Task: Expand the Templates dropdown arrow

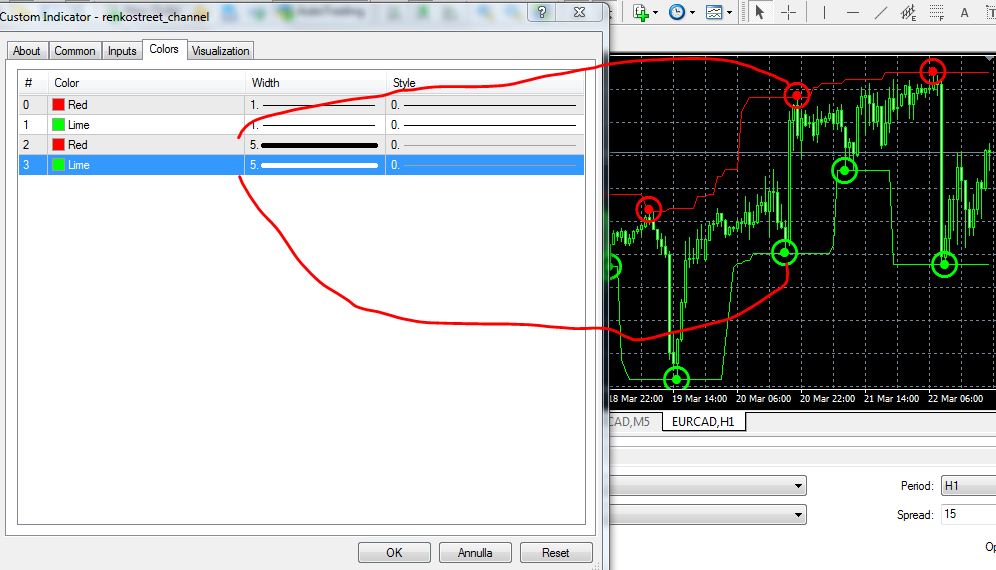Action: [729, 12]
